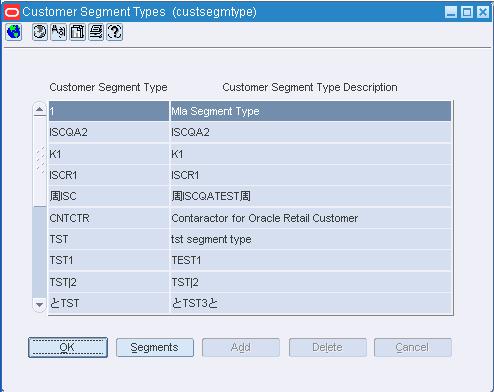Select the TST1 segment type cell
Screen dimensions: 494x392
coord(109,260)
